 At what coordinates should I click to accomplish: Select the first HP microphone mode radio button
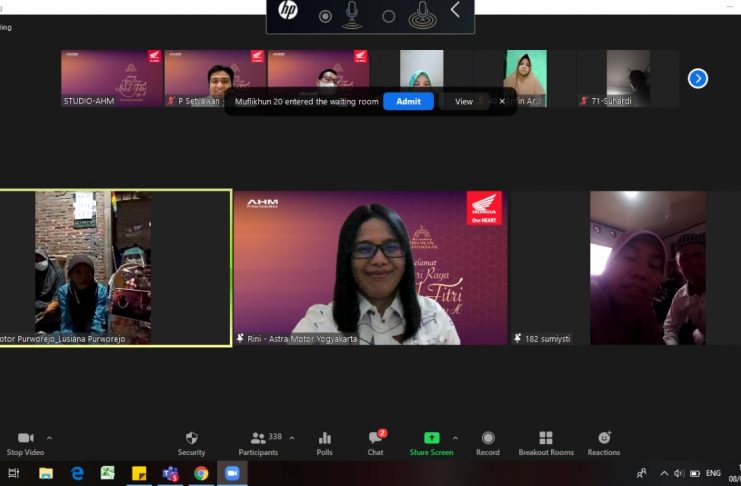point(325,16)
